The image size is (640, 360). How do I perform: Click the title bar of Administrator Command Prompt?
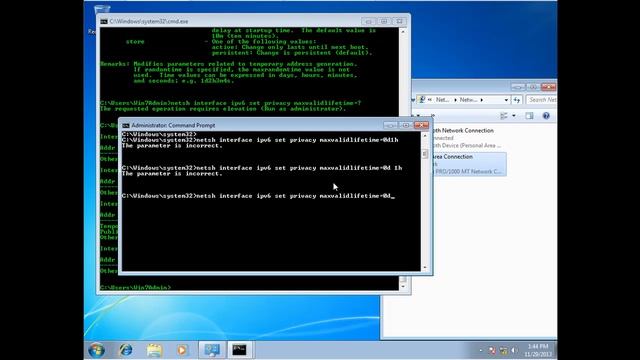253,125
